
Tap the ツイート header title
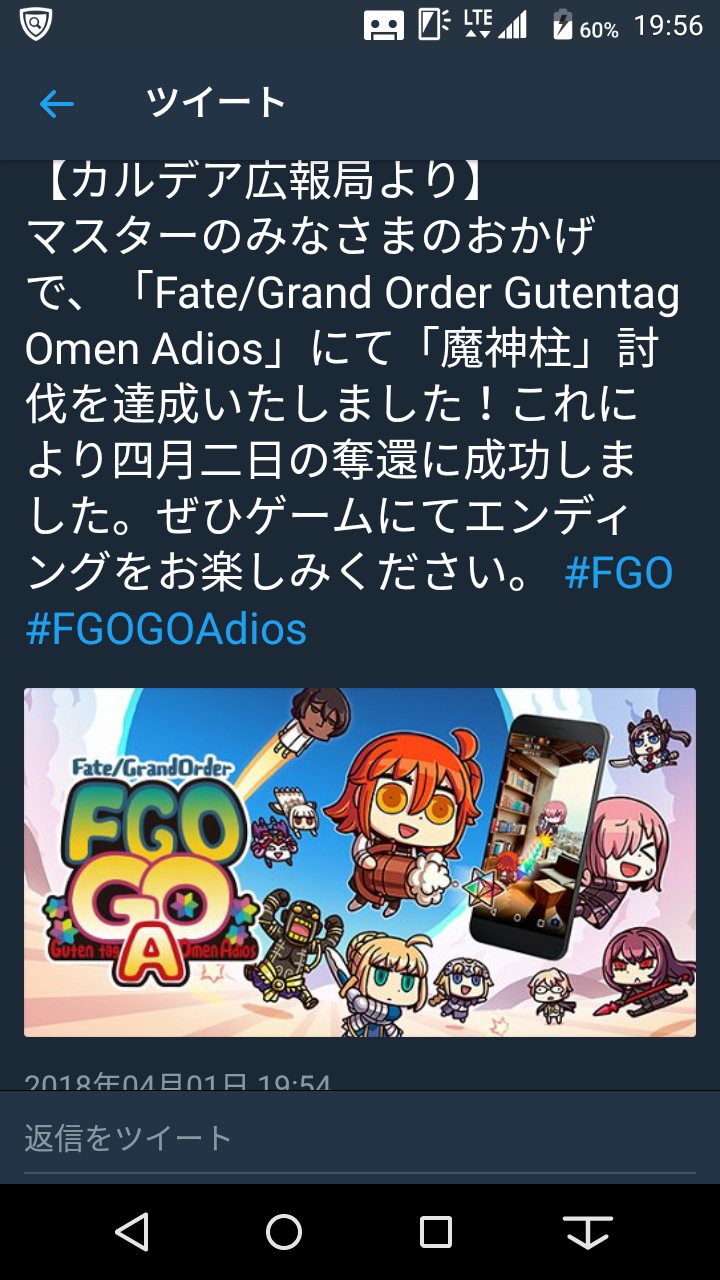[217, 103]
